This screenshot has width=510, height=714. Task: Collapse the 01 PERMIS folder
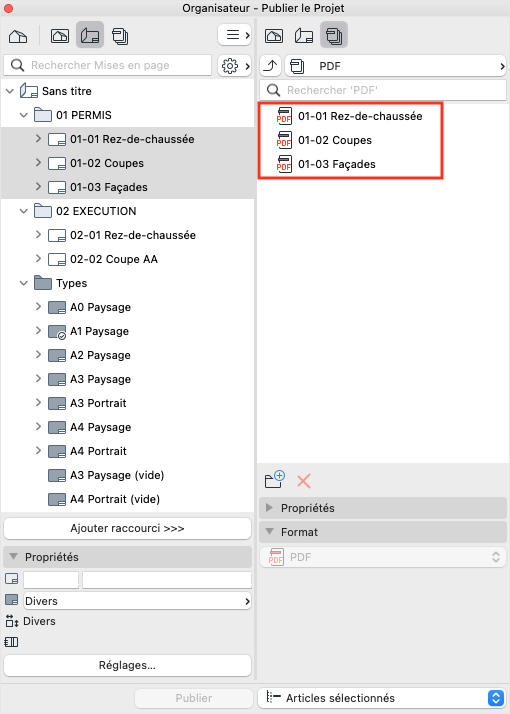(24, 115)
